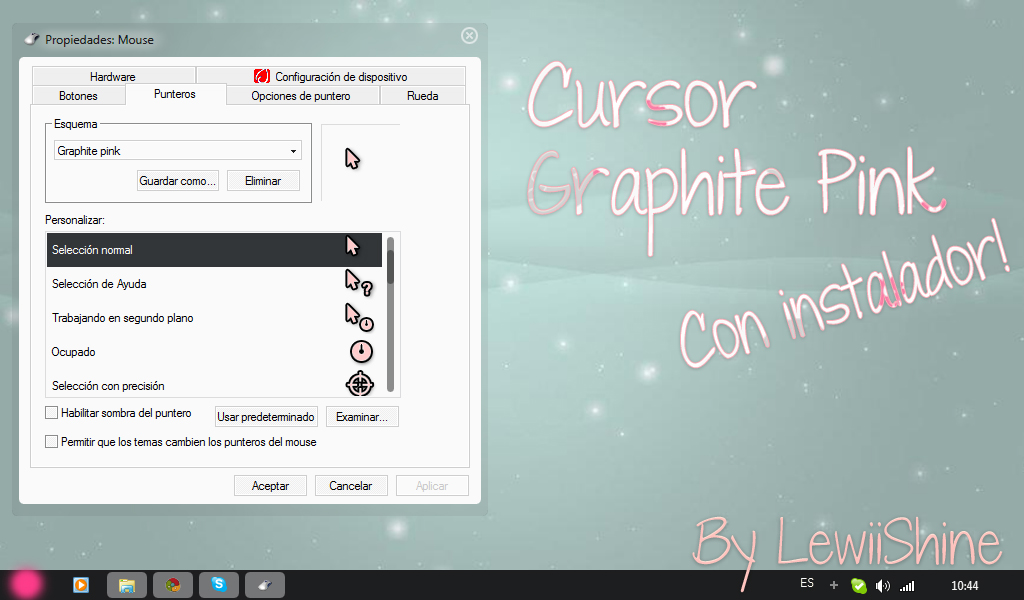Launch Windows Media Player from the taskbar
Screen dimensions: 1024x600
tap(81, 585)
